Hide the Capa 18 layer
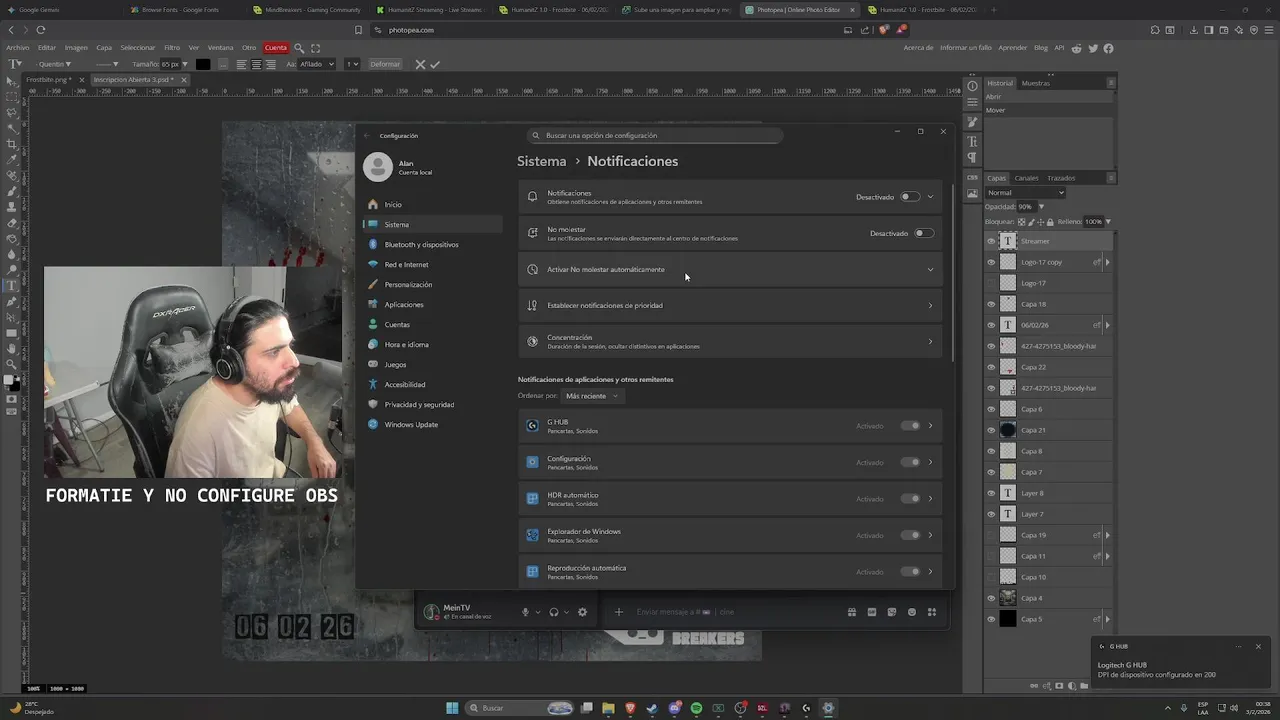This screenshot has width=1280, height=720. coord(991,304)
